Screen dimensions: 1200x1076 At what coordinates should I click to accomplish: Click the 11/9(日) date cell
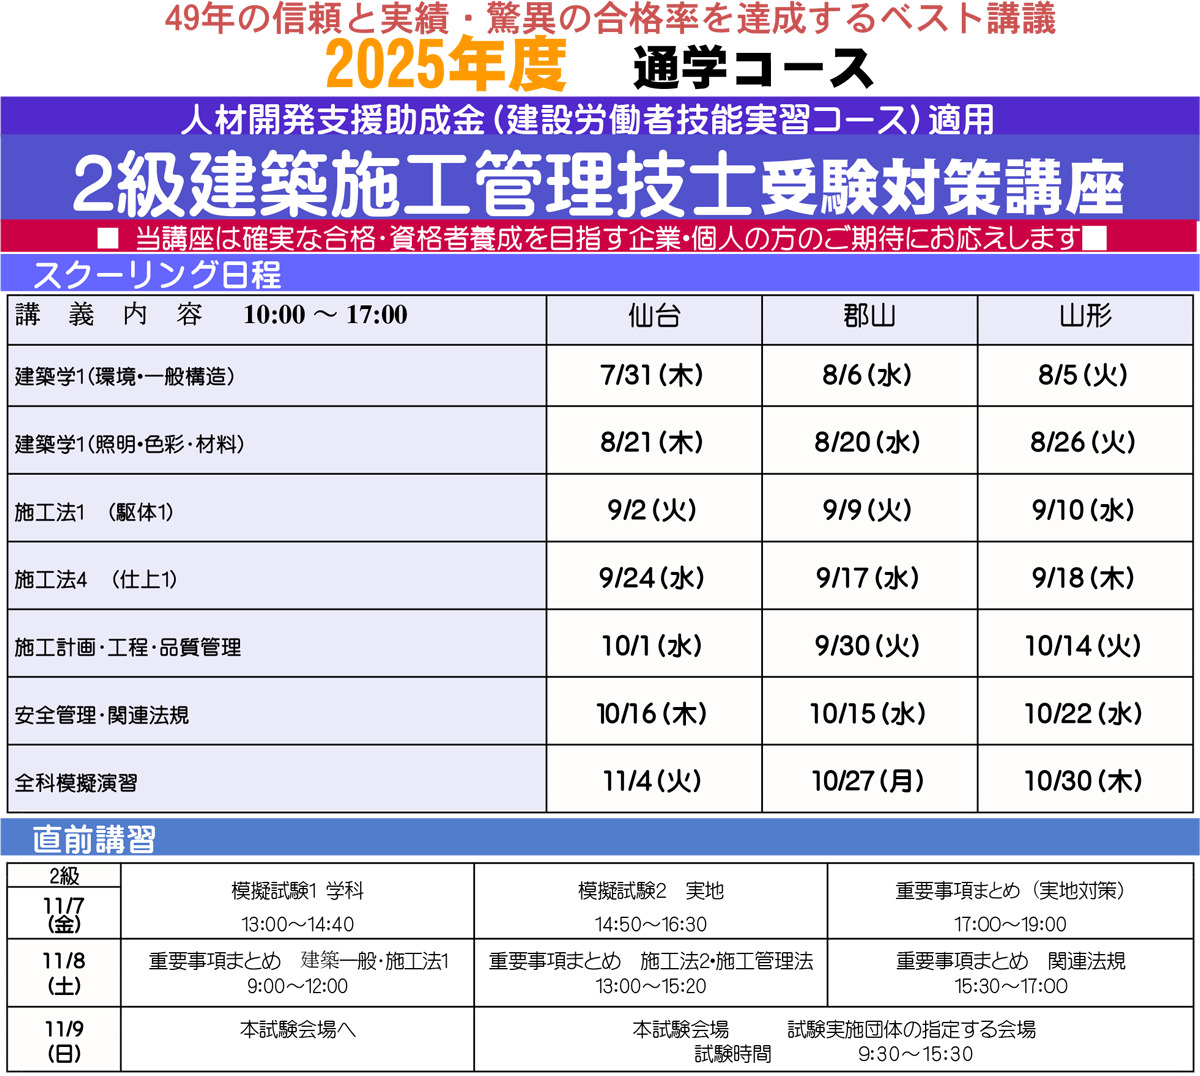tap(64, 1040)
